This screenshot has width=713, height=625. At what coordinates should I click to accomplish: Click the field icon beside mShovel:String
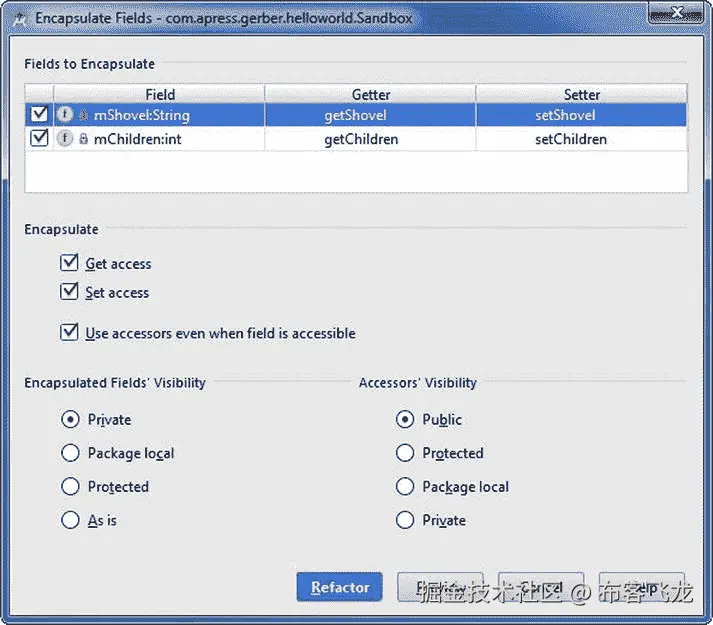point(65,114)
